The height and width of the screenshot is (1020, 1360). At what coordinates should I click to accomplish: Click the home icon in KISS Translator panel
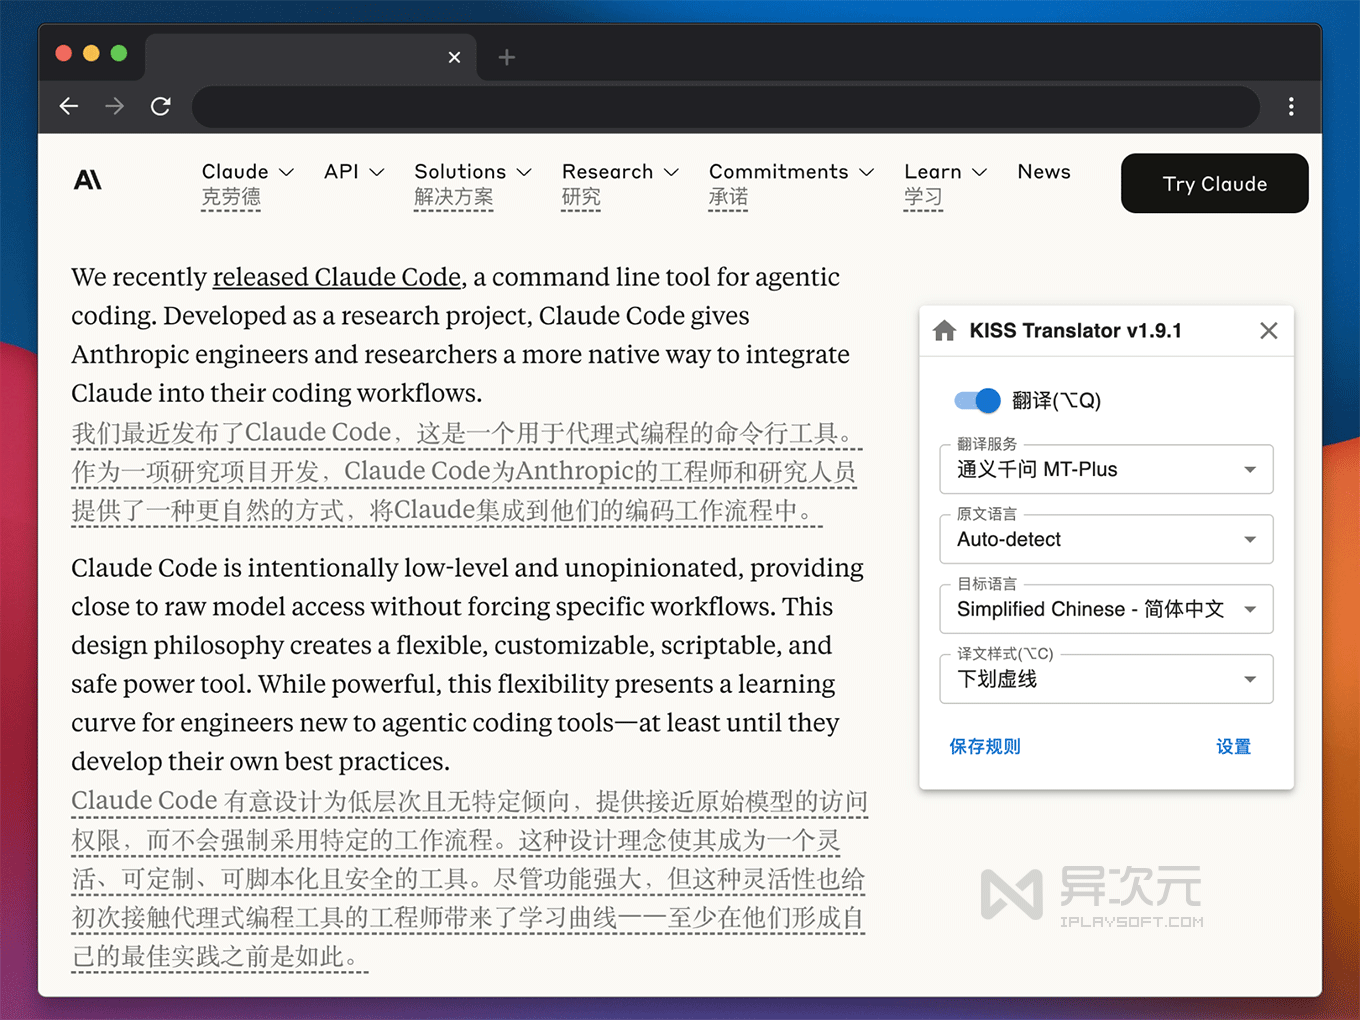point(944,330)
